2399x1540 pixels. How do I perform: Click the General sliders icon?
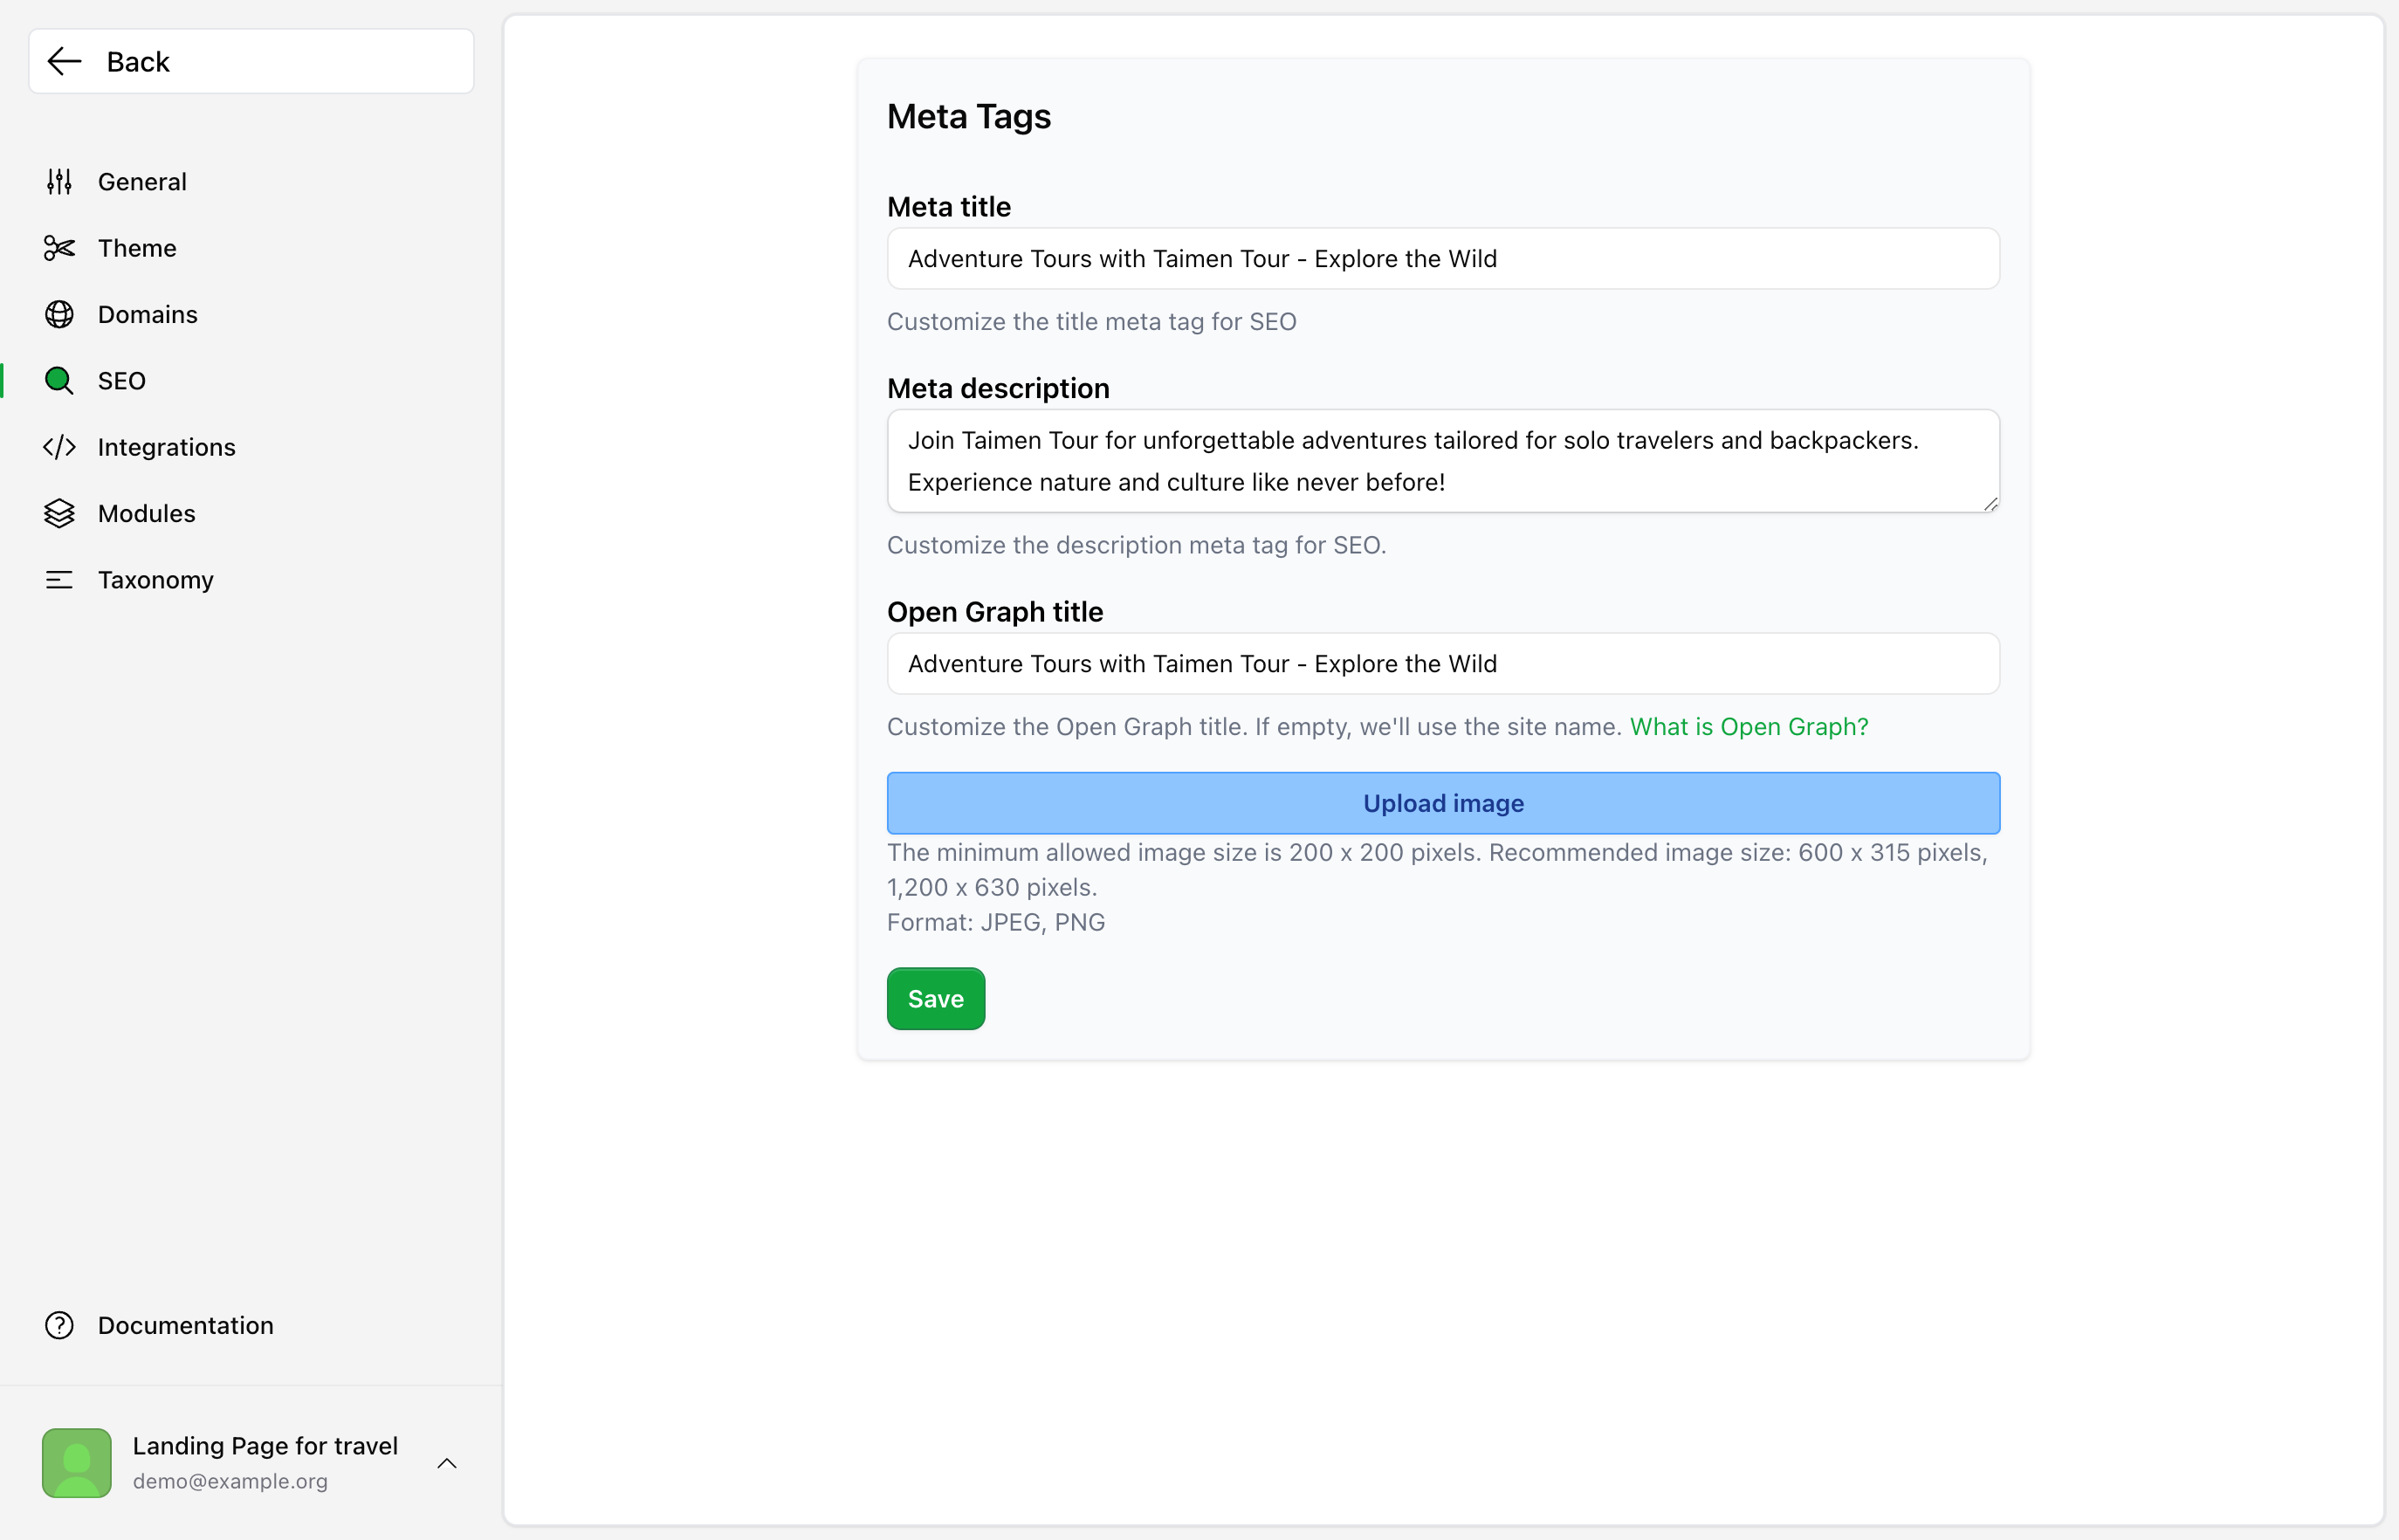(59, 182)
